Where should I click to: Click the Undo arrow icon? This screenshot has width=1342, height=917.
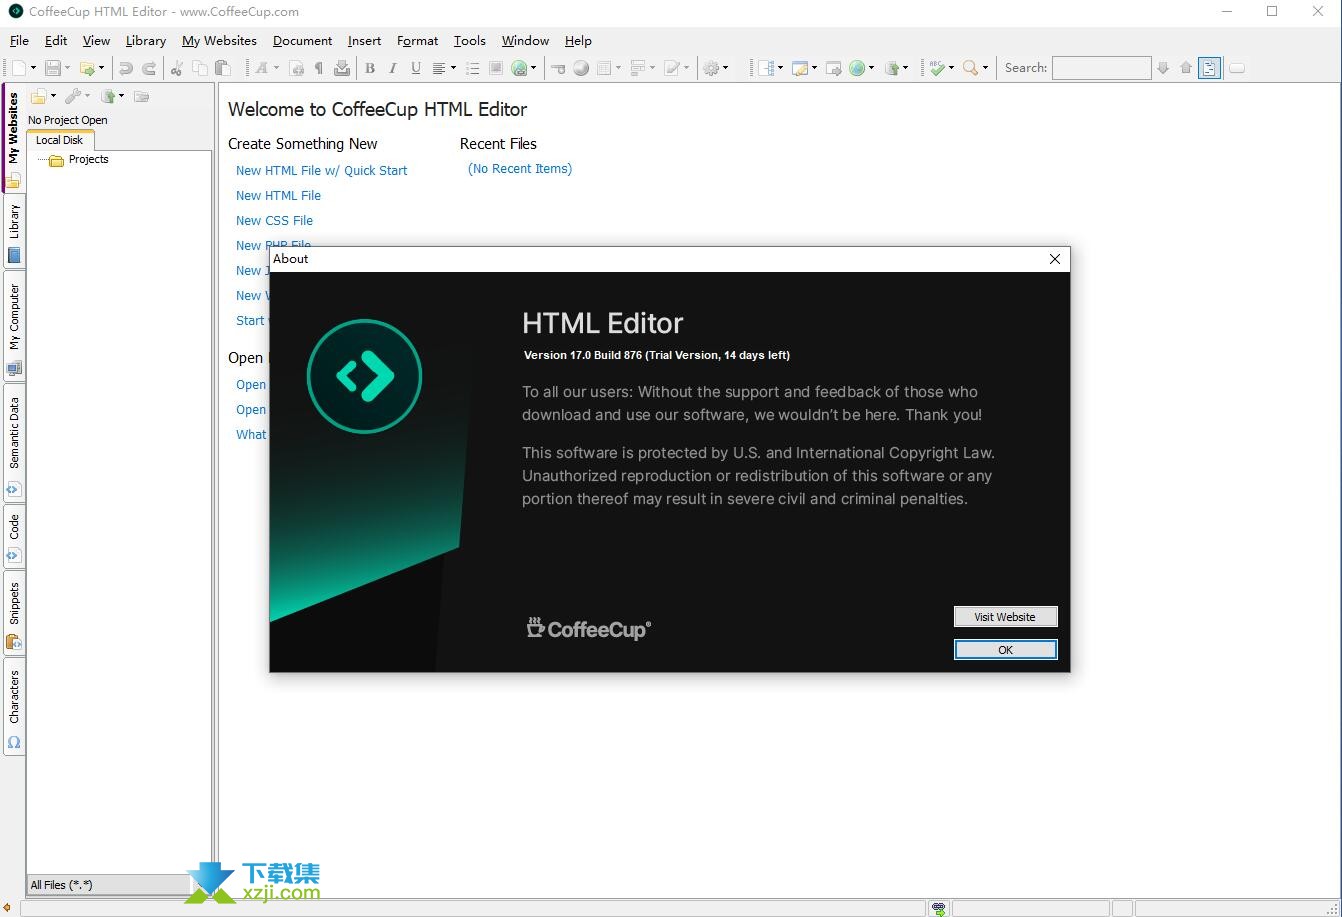point(125,68)
